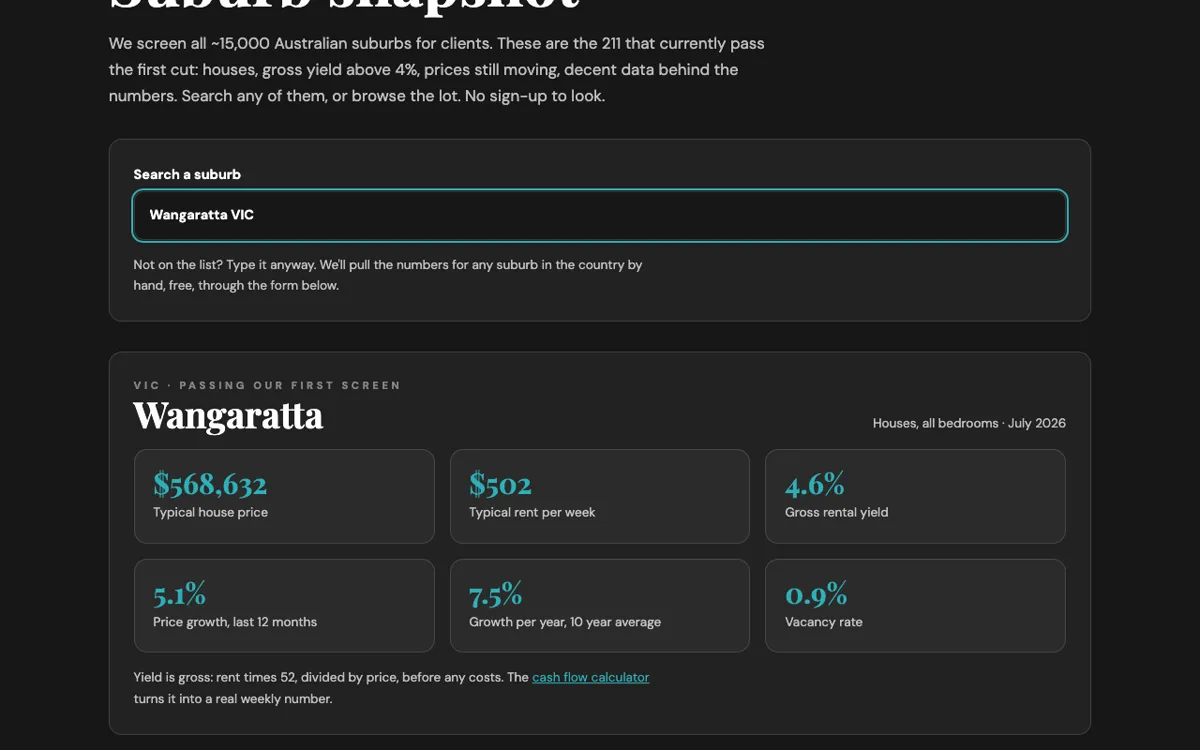Click 'Growth per year, 10 year average' caption
The image size is (1200, 750).
565,622
